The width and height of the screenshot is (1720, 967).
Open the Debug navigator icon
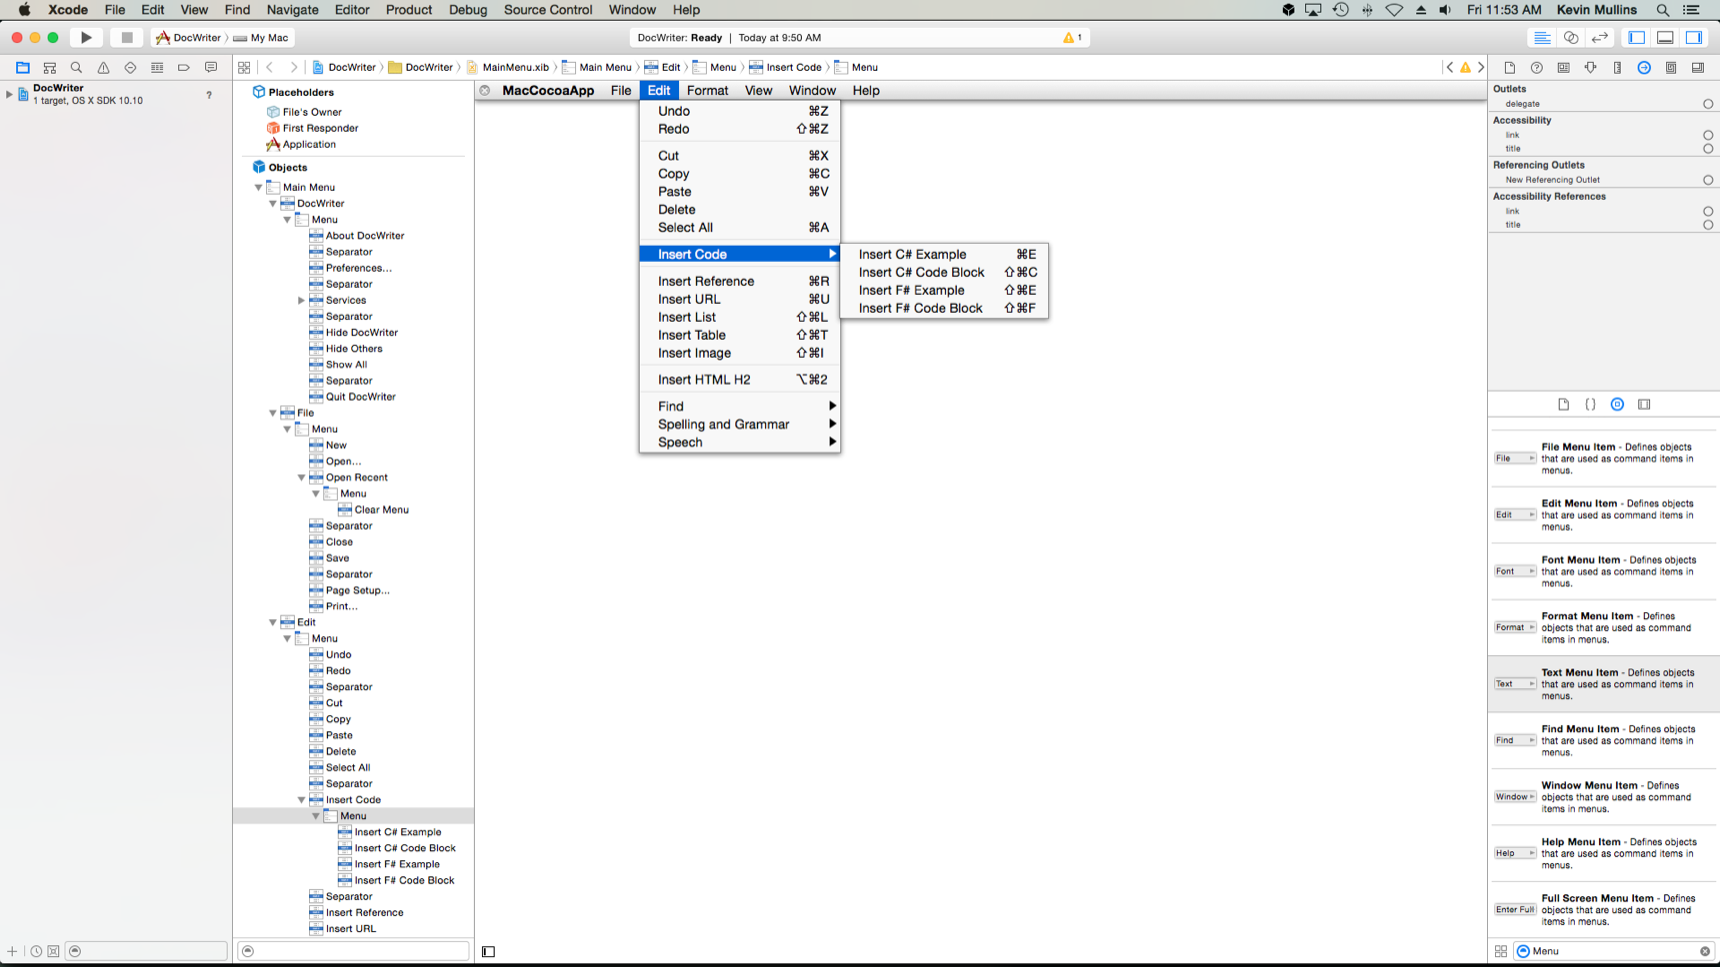(157, 67)
